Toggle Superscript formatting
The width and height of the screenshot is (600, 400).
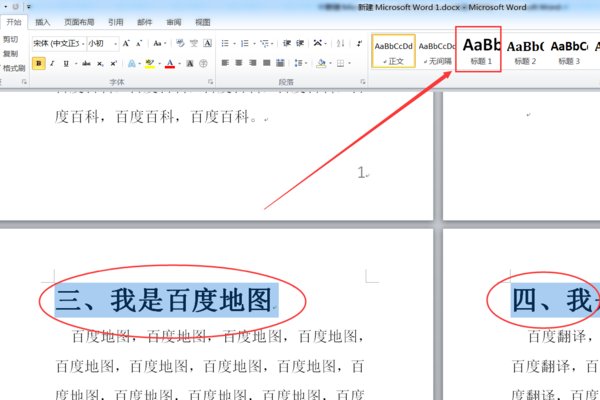point(113,64)
